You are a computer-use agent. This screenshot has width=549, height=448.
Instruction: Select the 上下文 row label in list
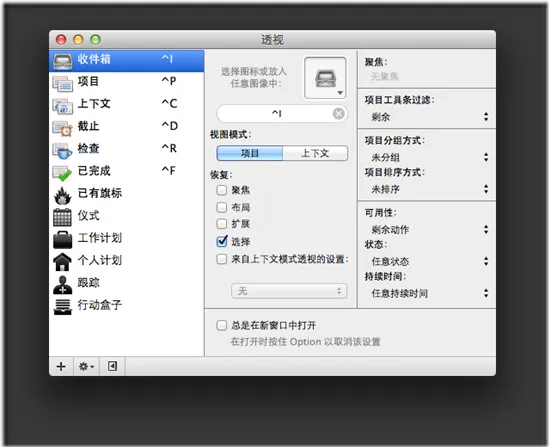pyautogui.click(x=94, y=104)
